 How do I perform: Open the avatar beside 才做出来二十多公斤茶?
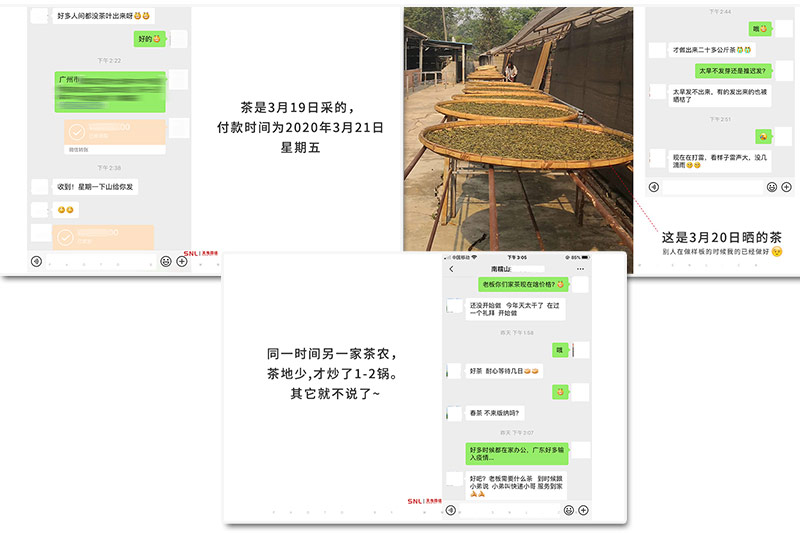(x=657, y=50)
